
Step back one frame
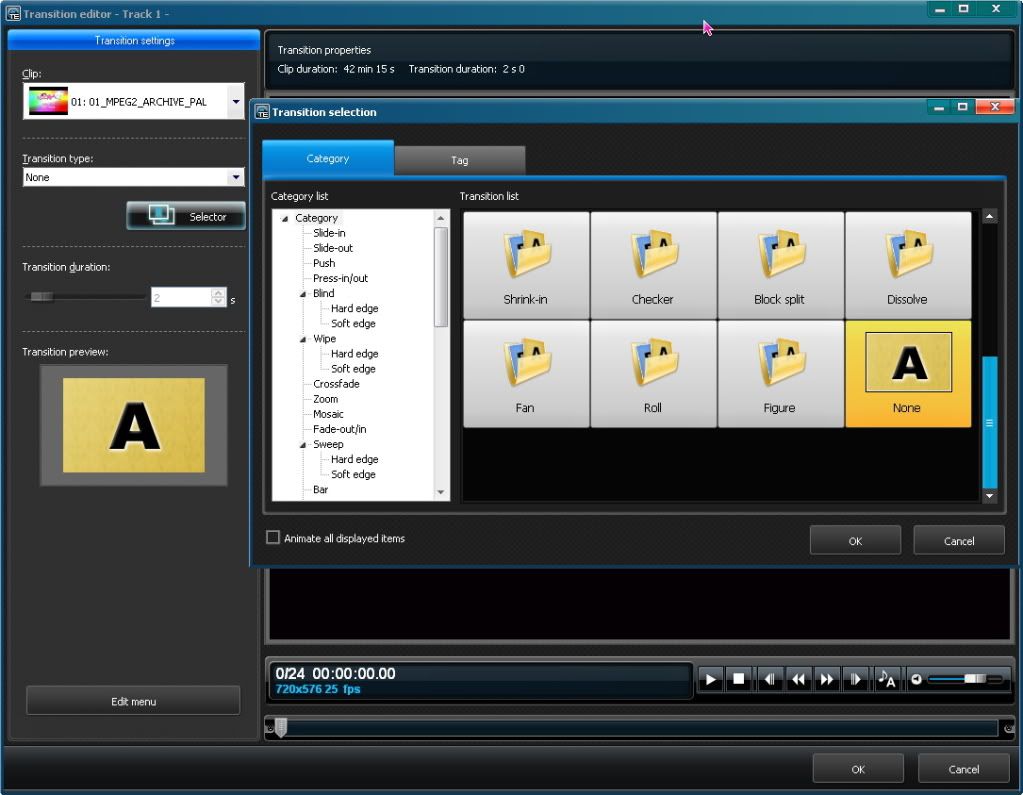[x=769, y=680]
